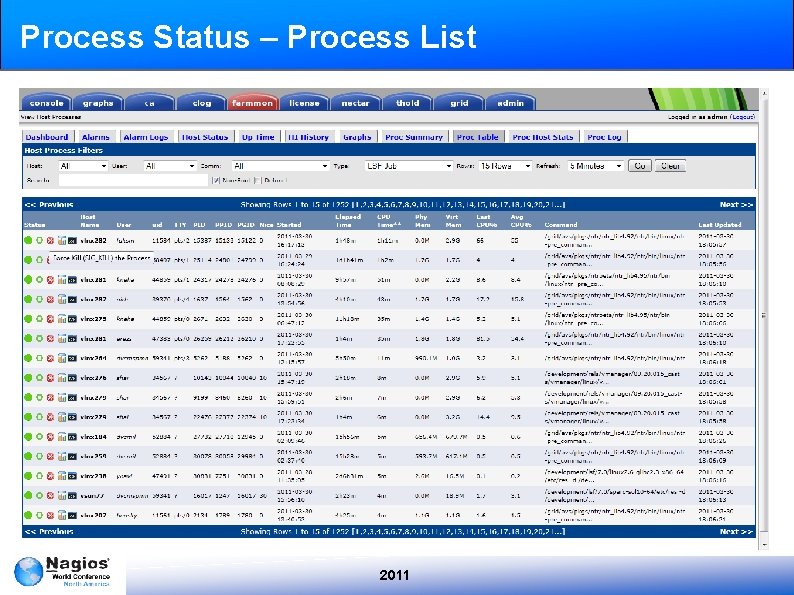
Task: Click green signal icon in vlnx238 row
Action: pyautogui.click(x=39, y=476)
